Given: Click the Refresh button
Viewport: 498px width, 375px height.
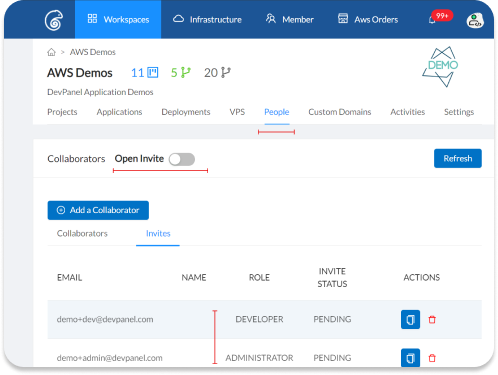Looking at the screenshot, I should coord(458,158).
